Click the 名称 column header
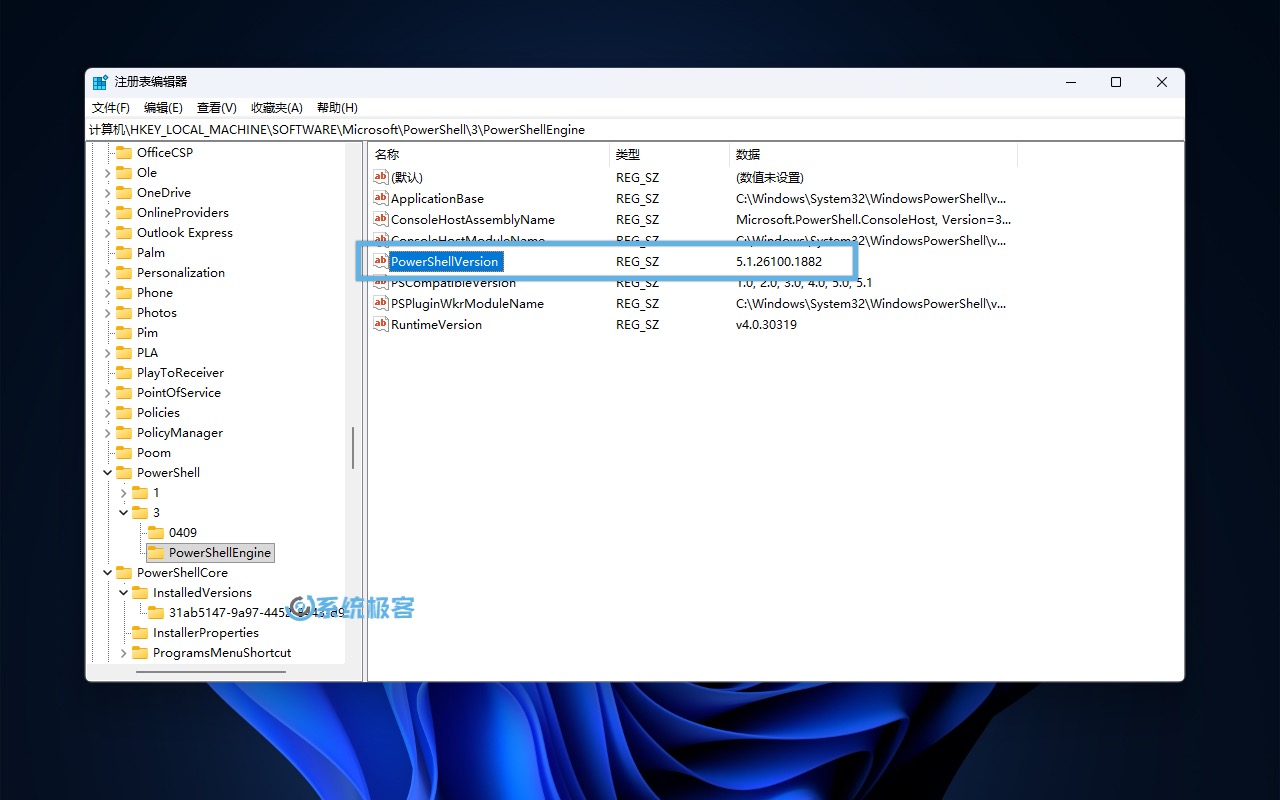This screenshot has width=1280, height=800. click(x=387, y=155)
